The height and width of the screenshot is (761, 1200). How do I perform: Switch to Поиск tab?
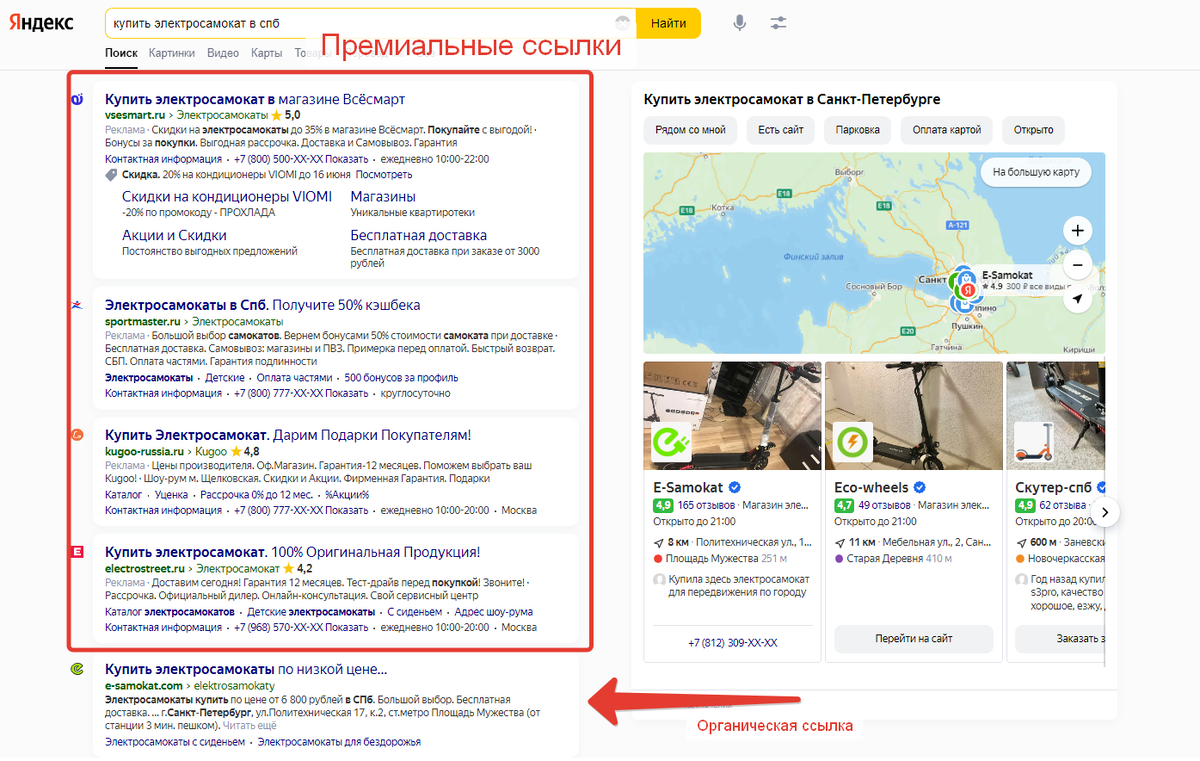coord(121,53)
